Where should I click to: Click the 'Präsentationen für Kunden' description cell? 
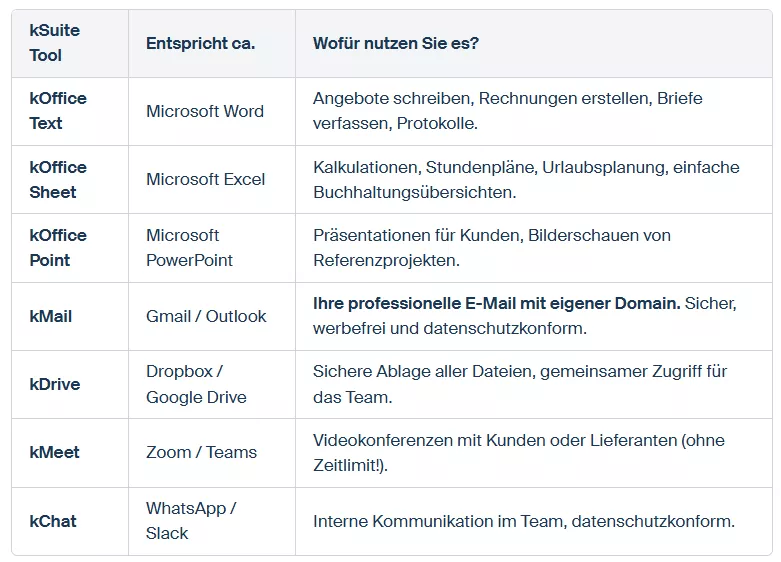(533, 248)
